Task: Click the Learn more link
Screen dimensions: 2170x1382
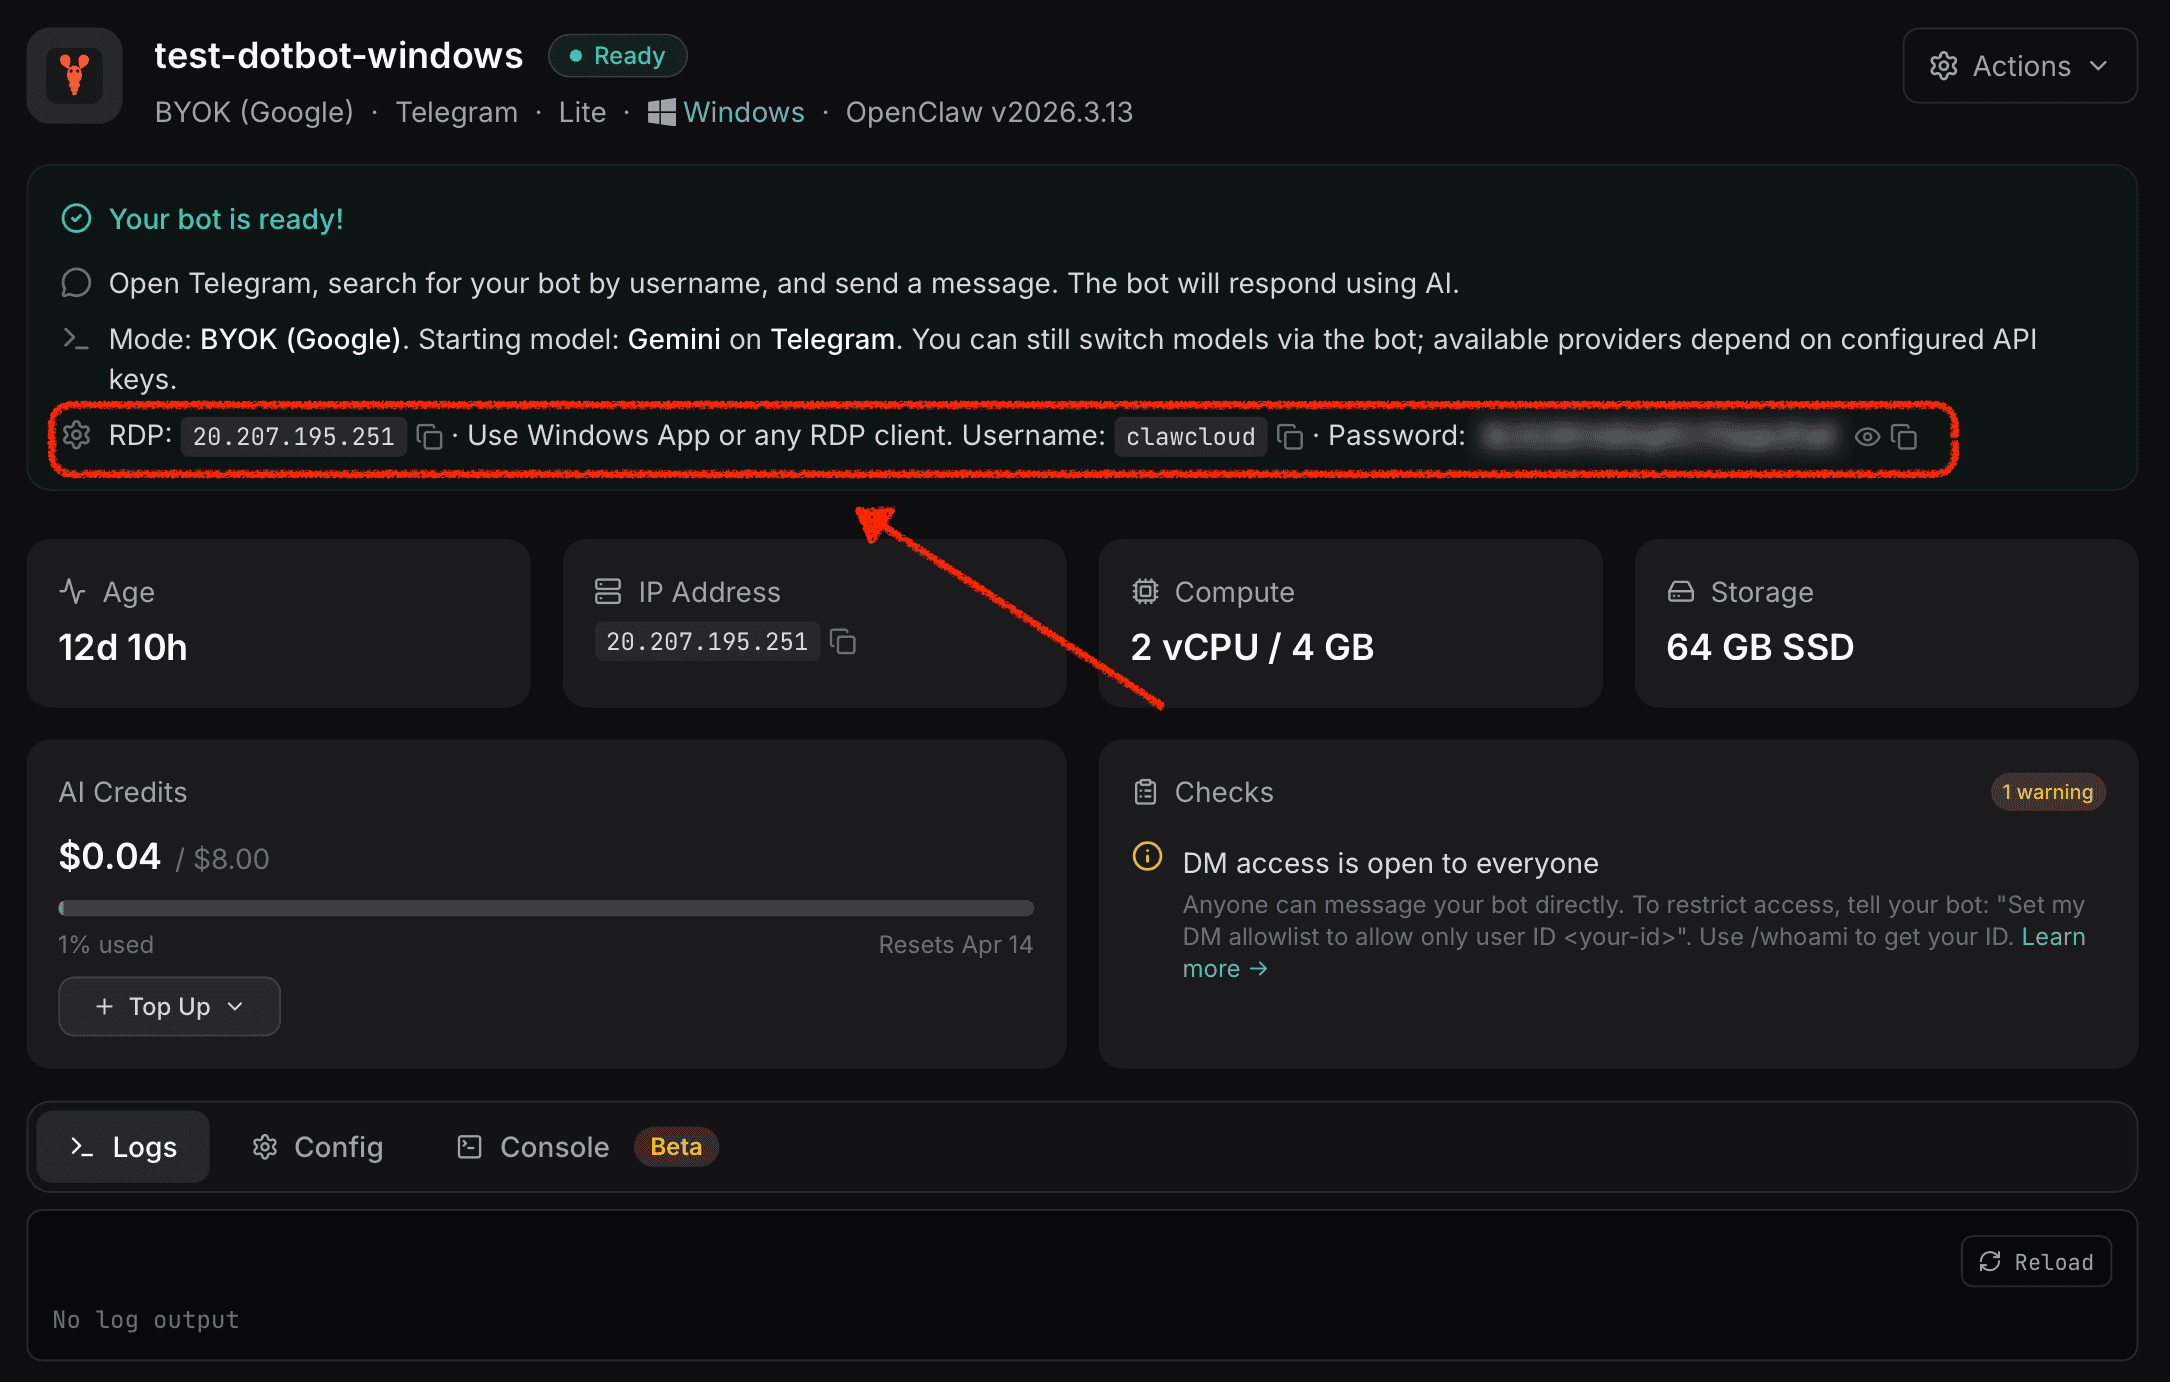Action: (x=1225, y=968)
